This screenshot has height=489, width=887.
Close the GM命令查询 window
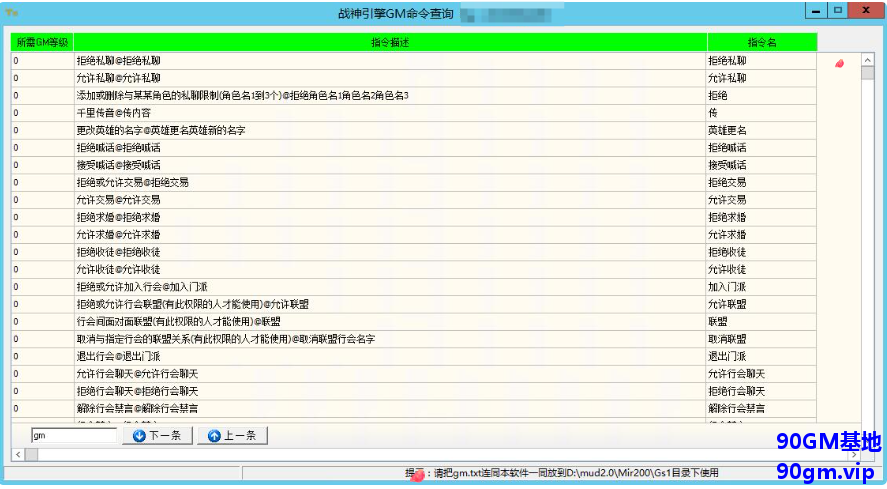pos(866,11)
